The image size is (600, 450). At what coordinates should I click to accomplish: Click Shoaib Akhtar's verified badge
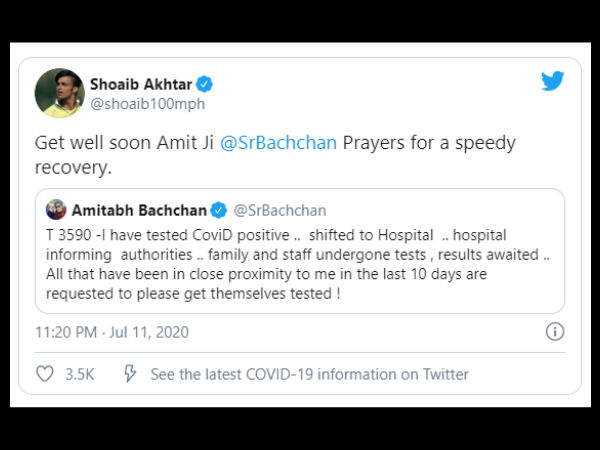(204, 84)
